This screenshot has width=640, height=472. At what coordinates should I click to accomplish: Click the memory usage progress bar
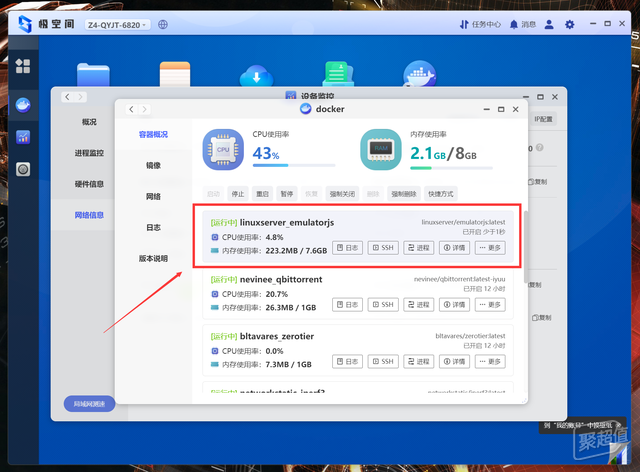[451, 168]
